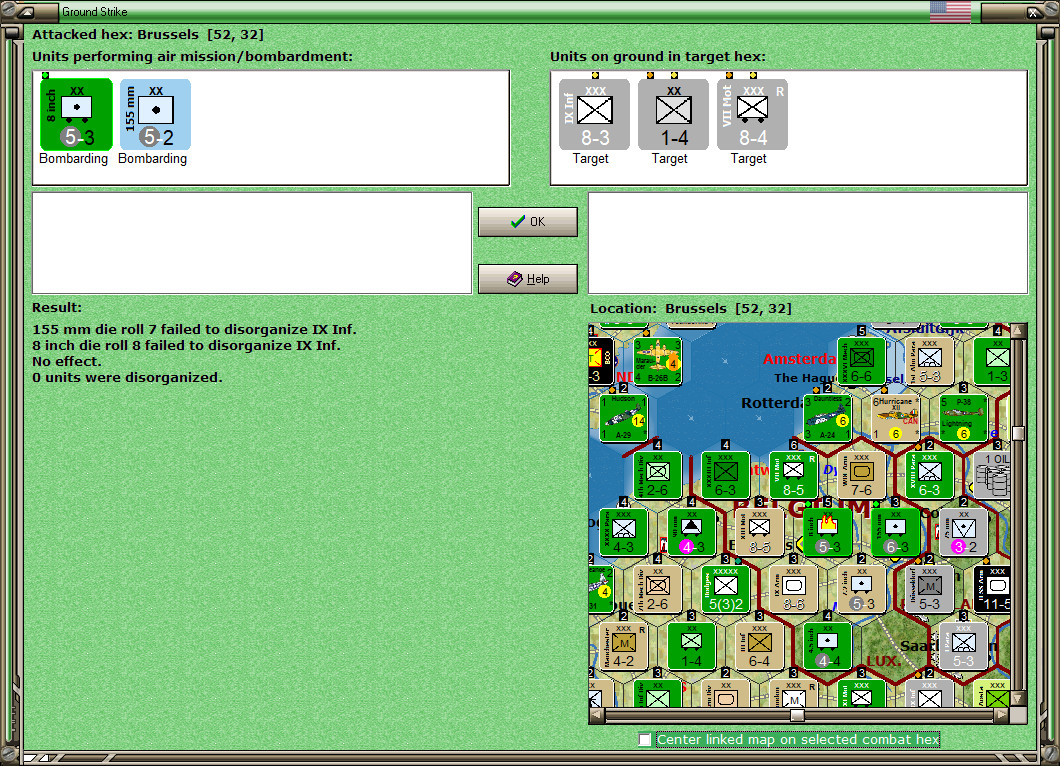Click the VIII Arm 7-6 counter

pyautogui.click(x=861, y=475)
